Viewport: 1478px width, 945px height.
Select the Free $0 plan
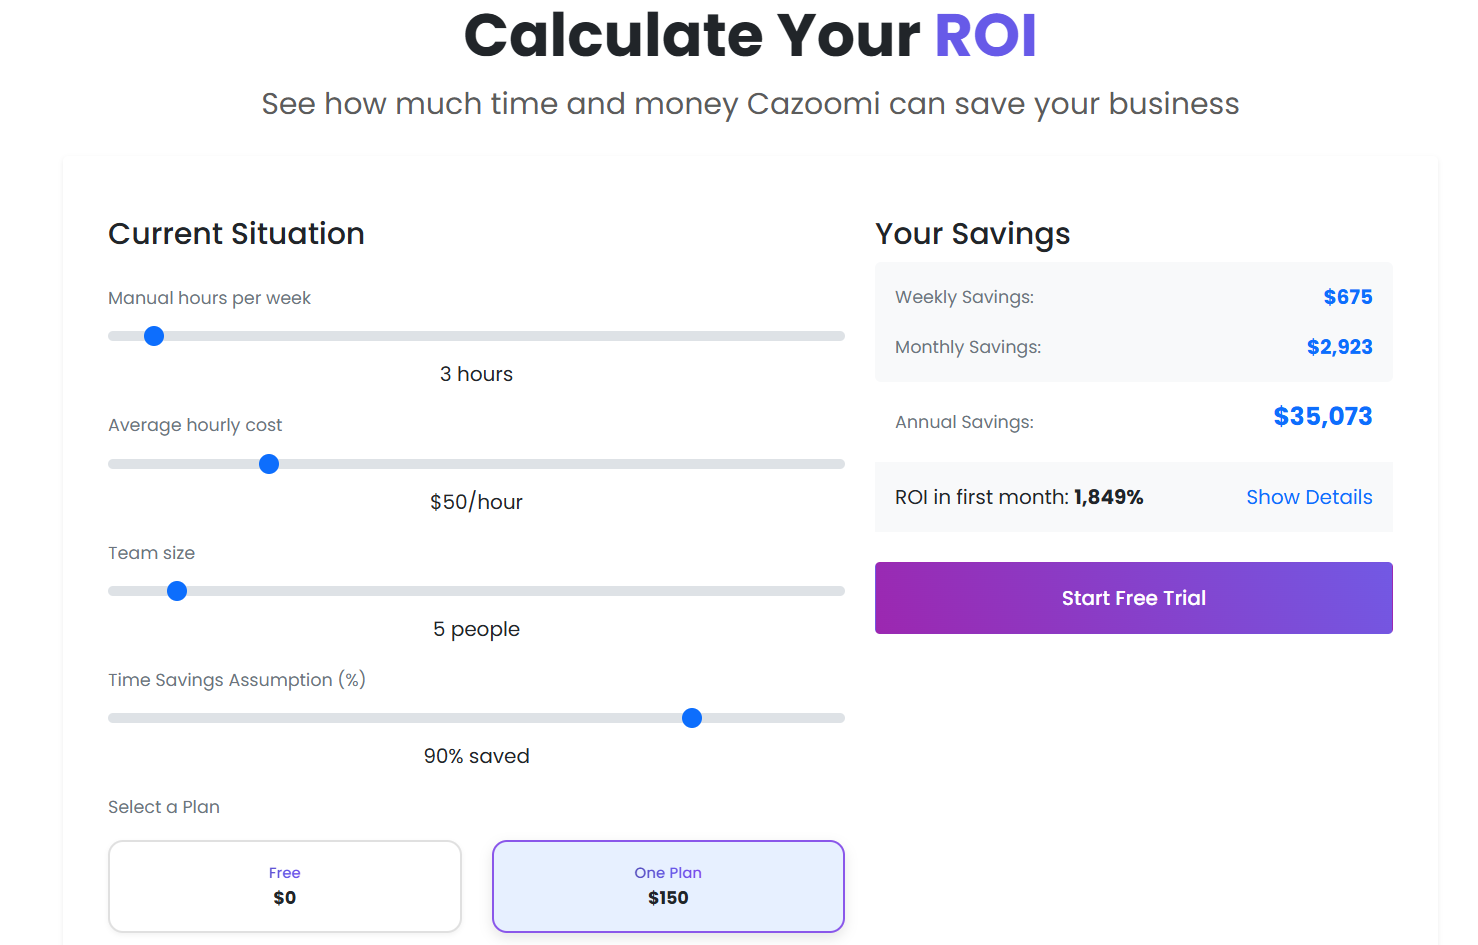click(285, 886)
